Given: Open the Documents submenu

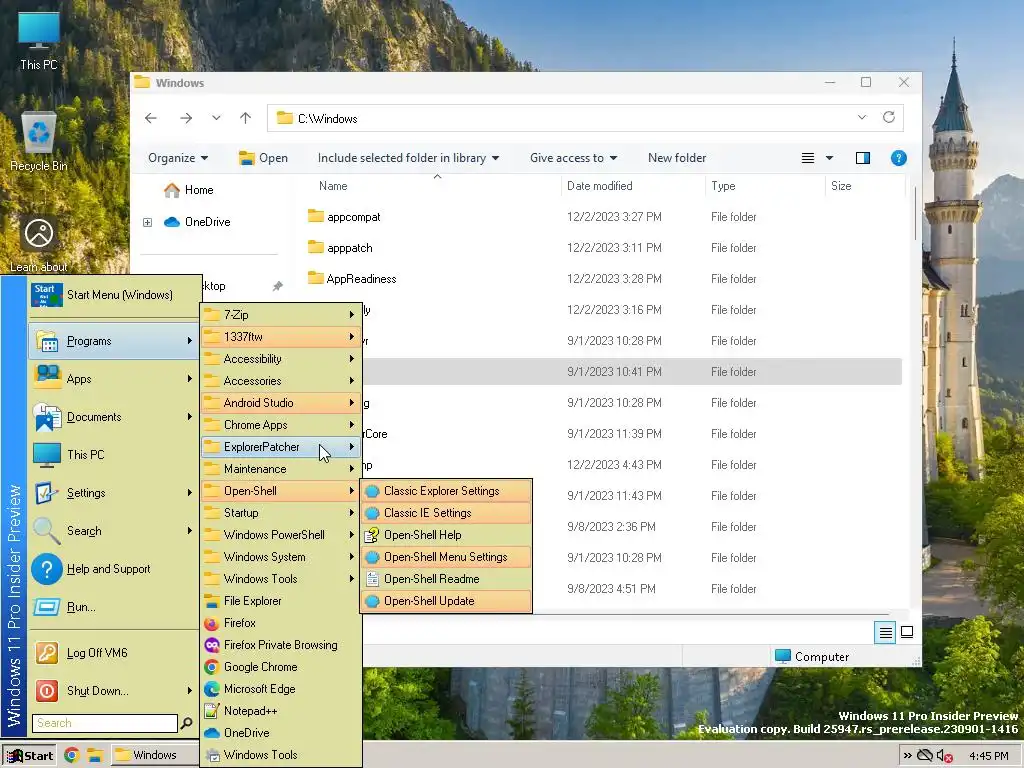Looking at the screenshot, I should (114, 417).
